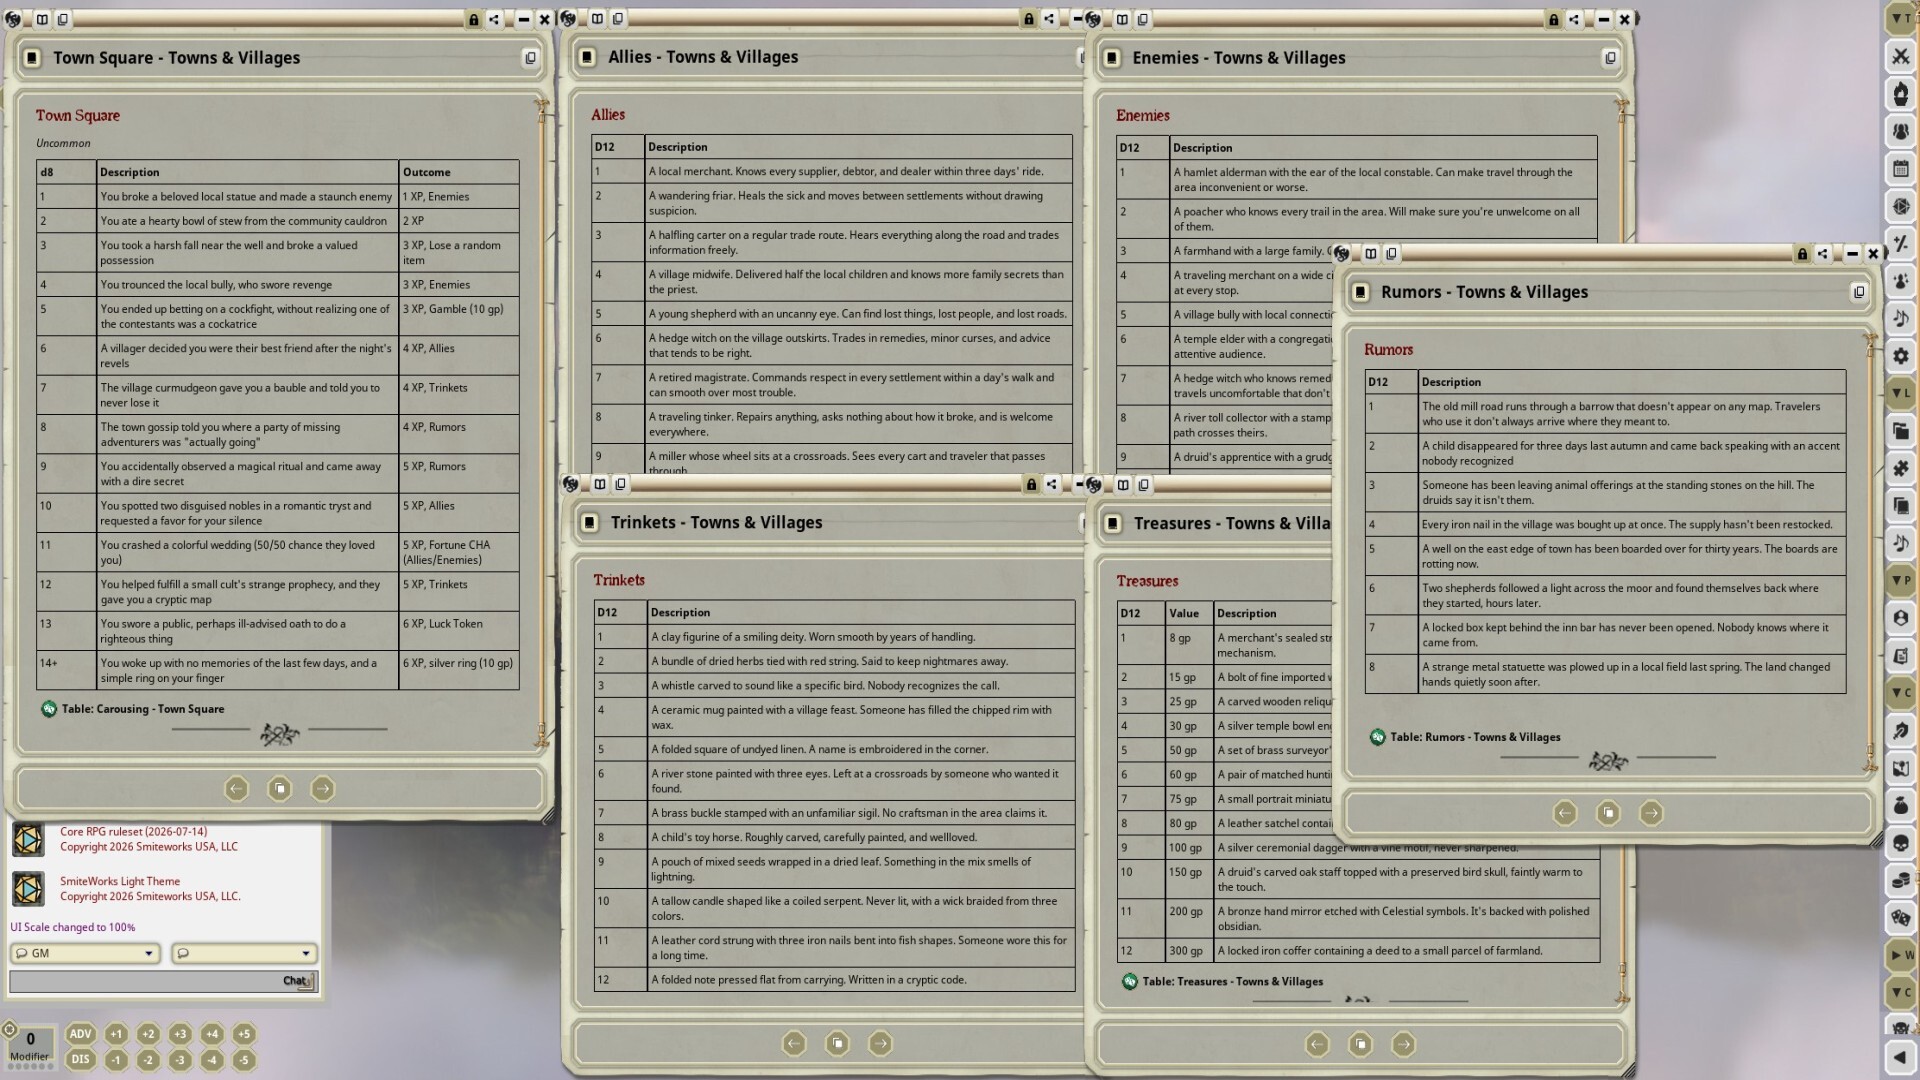Open the Characters portrait sidebar icon
This screenshot has width=1920, height=1080.
coord(1901,618)
